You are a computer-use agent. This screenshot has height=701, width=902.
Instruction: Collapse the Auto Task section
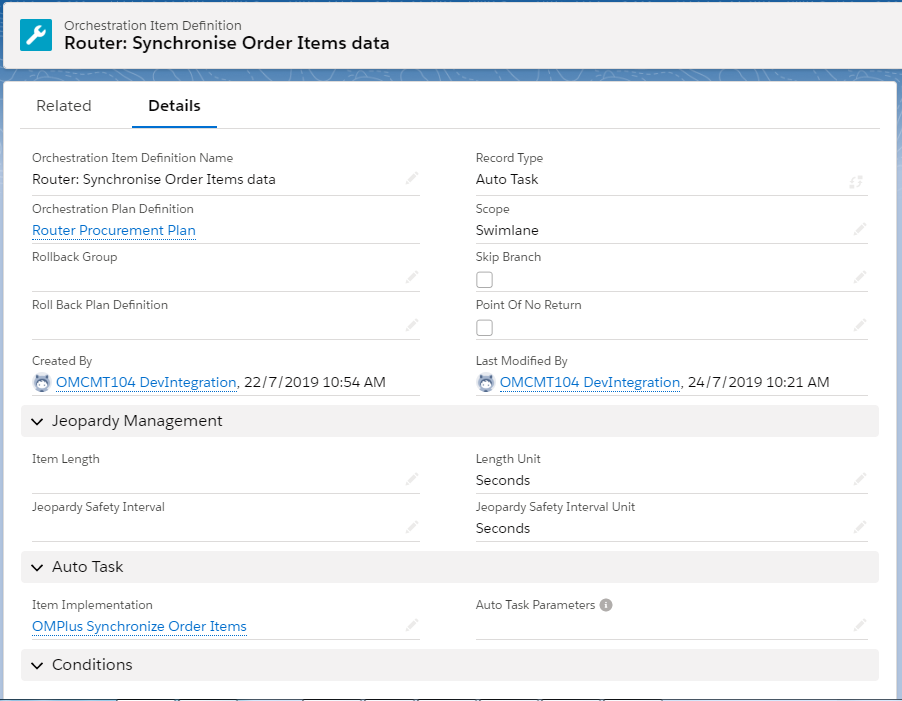point(37,566)
